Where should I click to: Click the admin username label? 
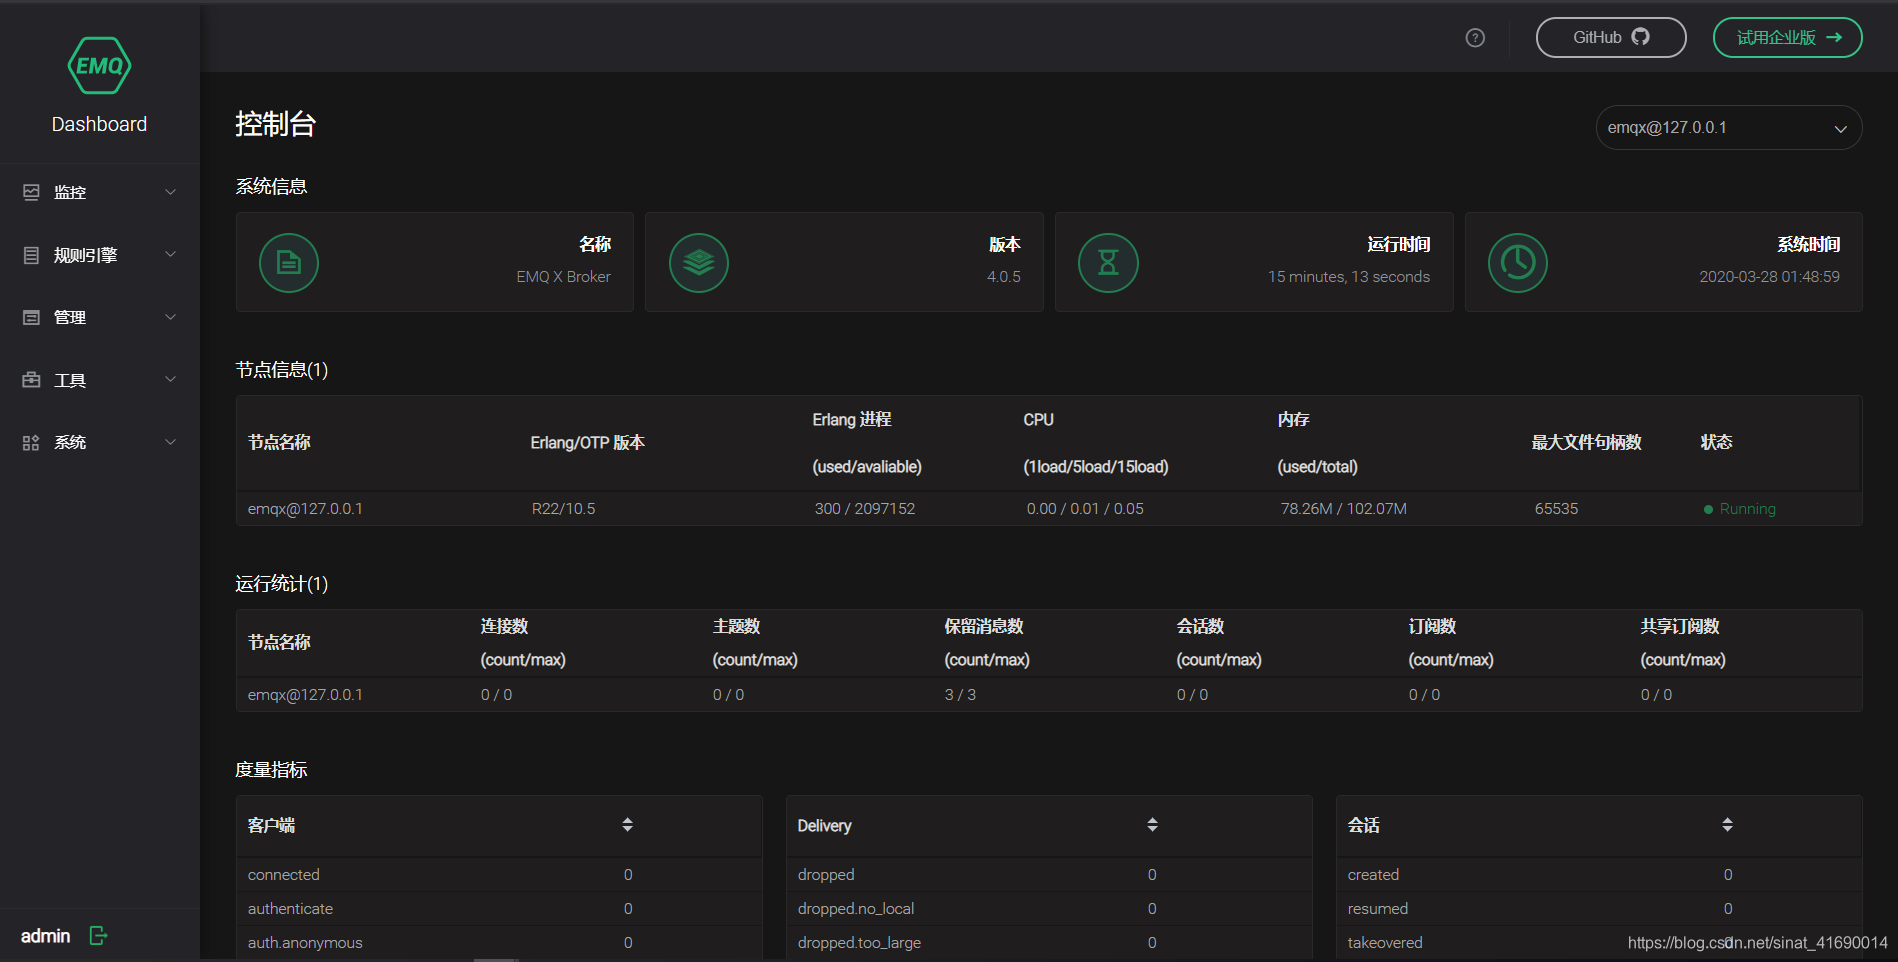click(46, 936)
